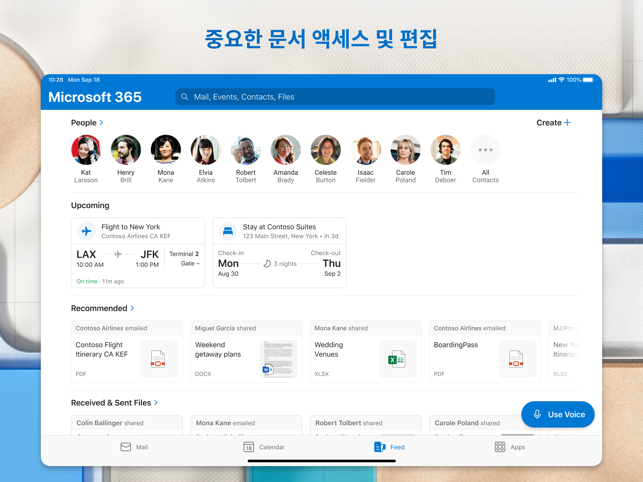Switch to the Mail tab
The width and height of the screenshot is (643, 482).
[134, 447]
